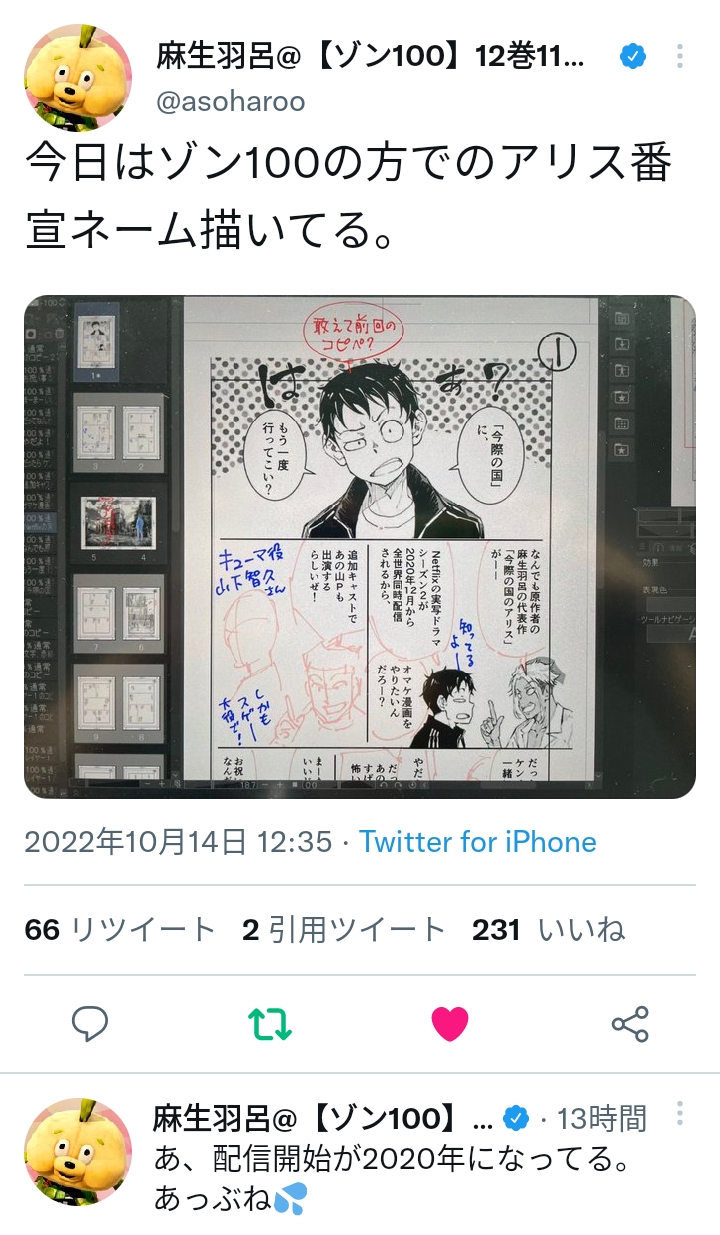Open the attached manga draft photo

pos(360,547)
